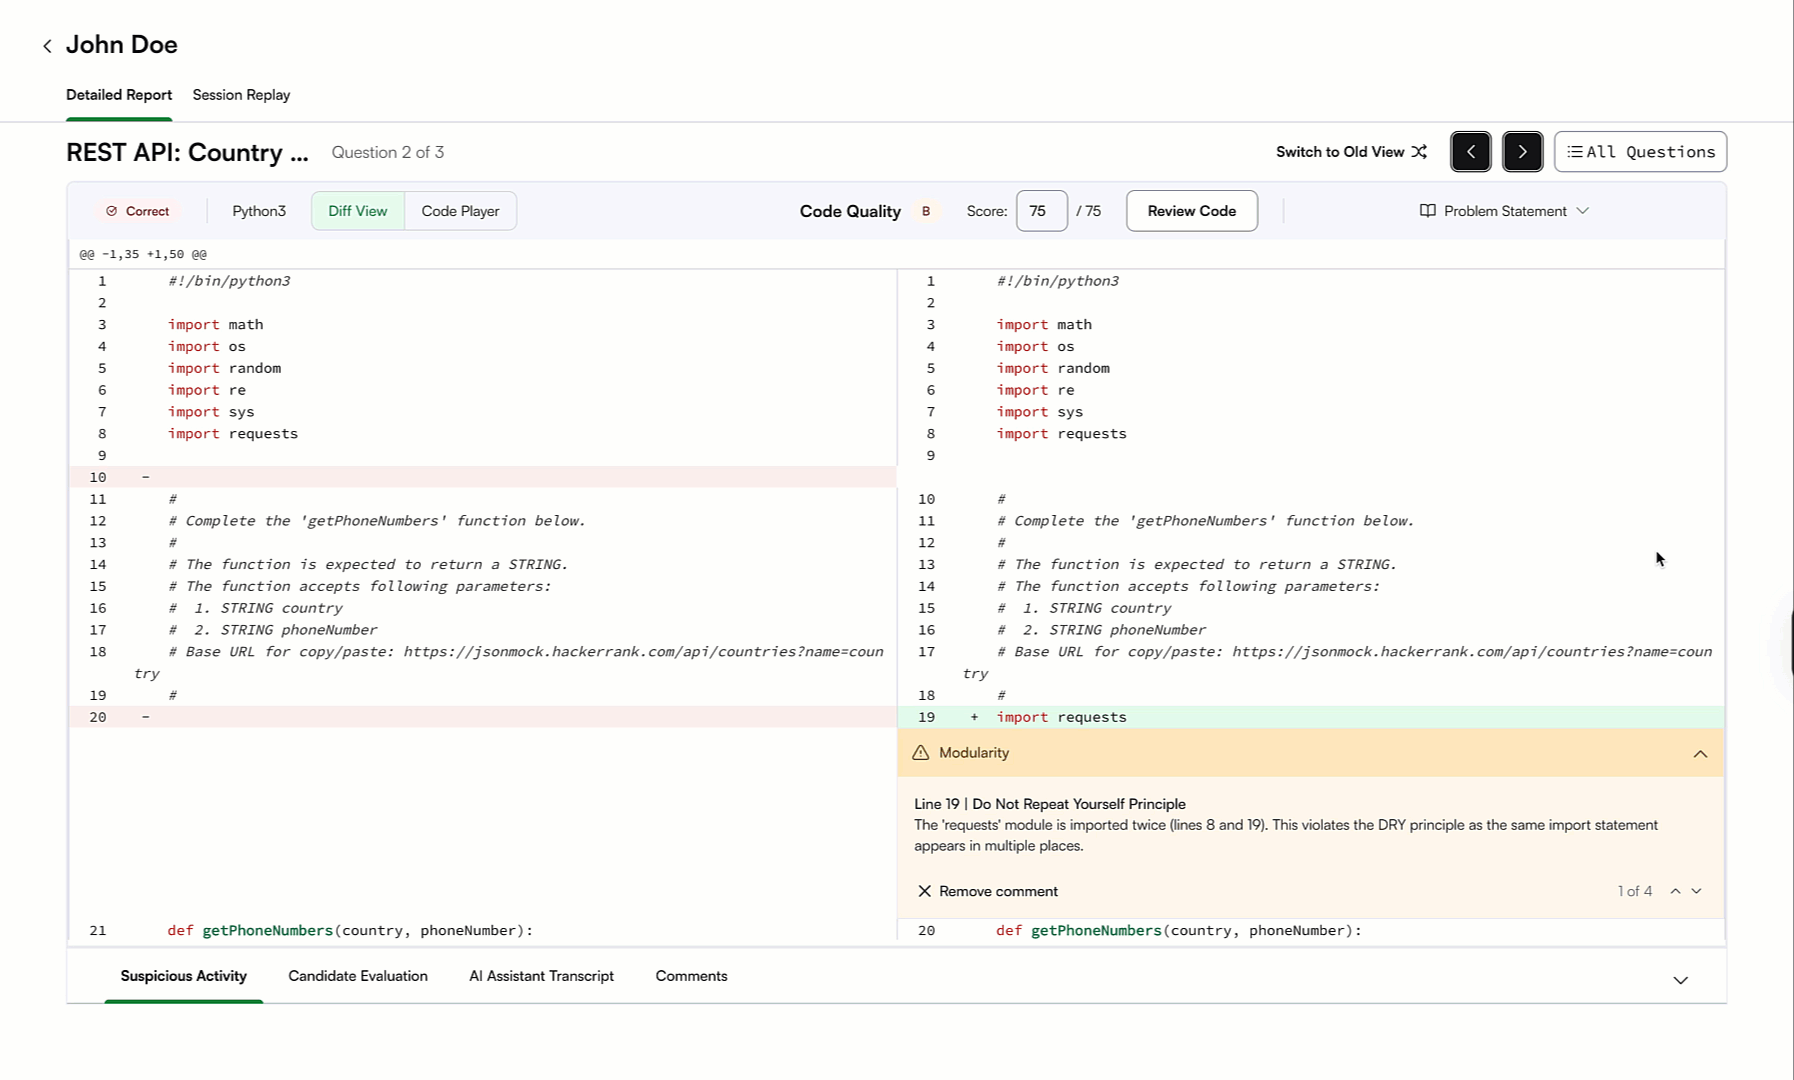Switch to the Session Replay tab

pos(240,94)
